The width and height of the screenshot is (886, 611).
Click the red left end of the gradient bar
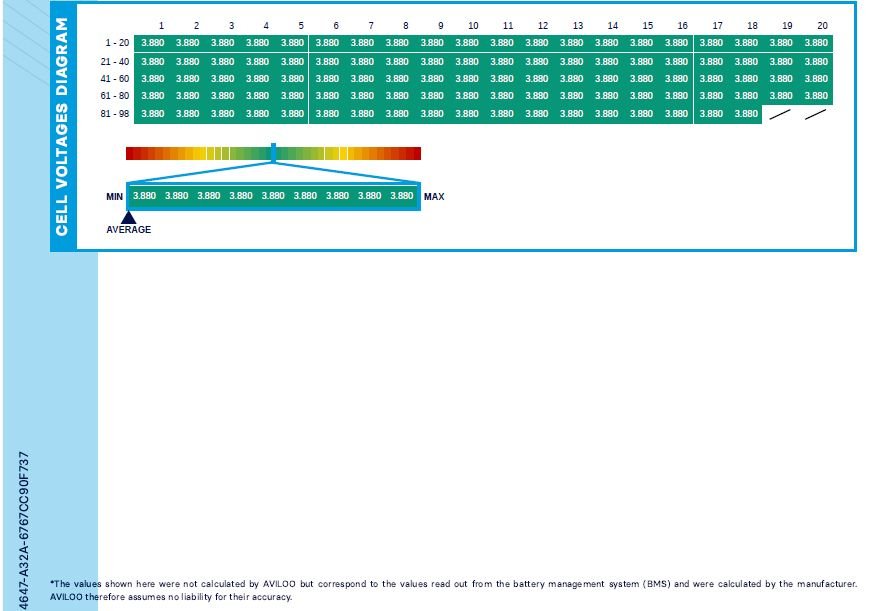(x=131, y=154)
